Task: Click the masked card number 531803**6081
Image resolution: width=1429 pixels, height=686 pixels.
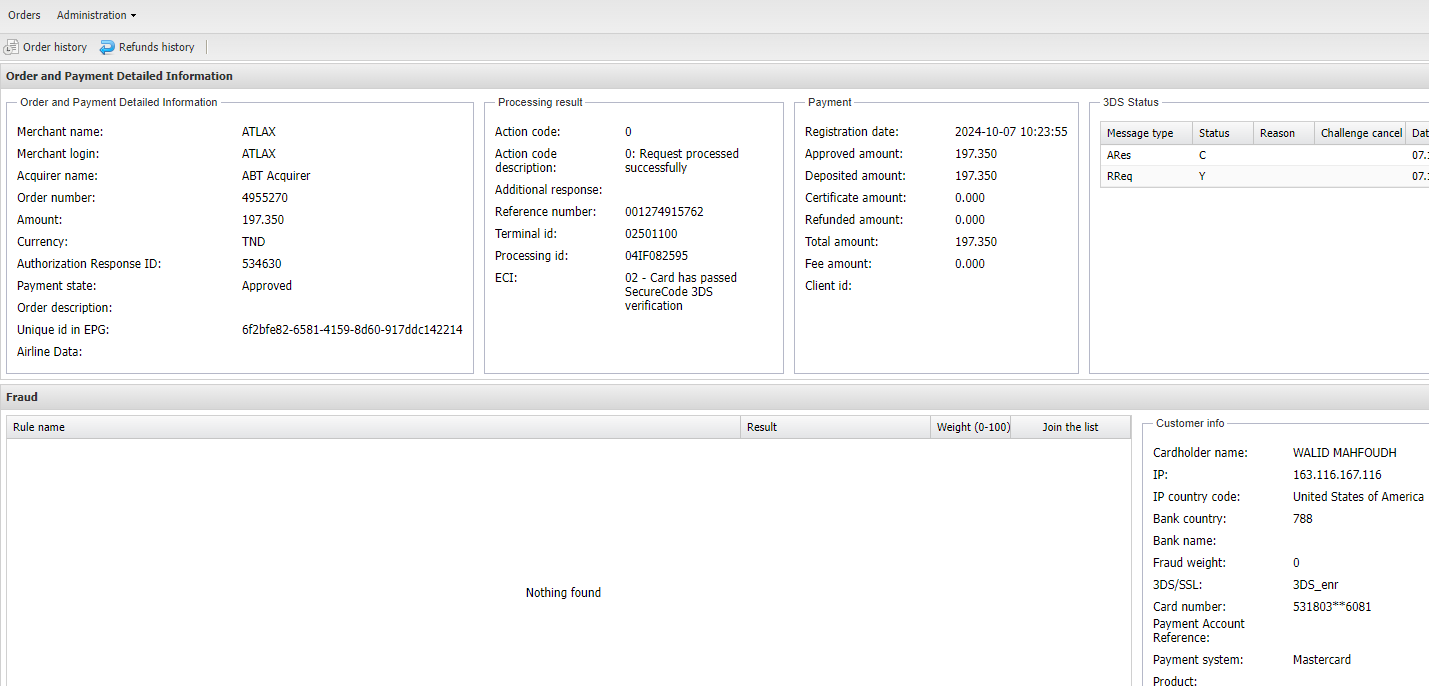Action: [1332, 607]
